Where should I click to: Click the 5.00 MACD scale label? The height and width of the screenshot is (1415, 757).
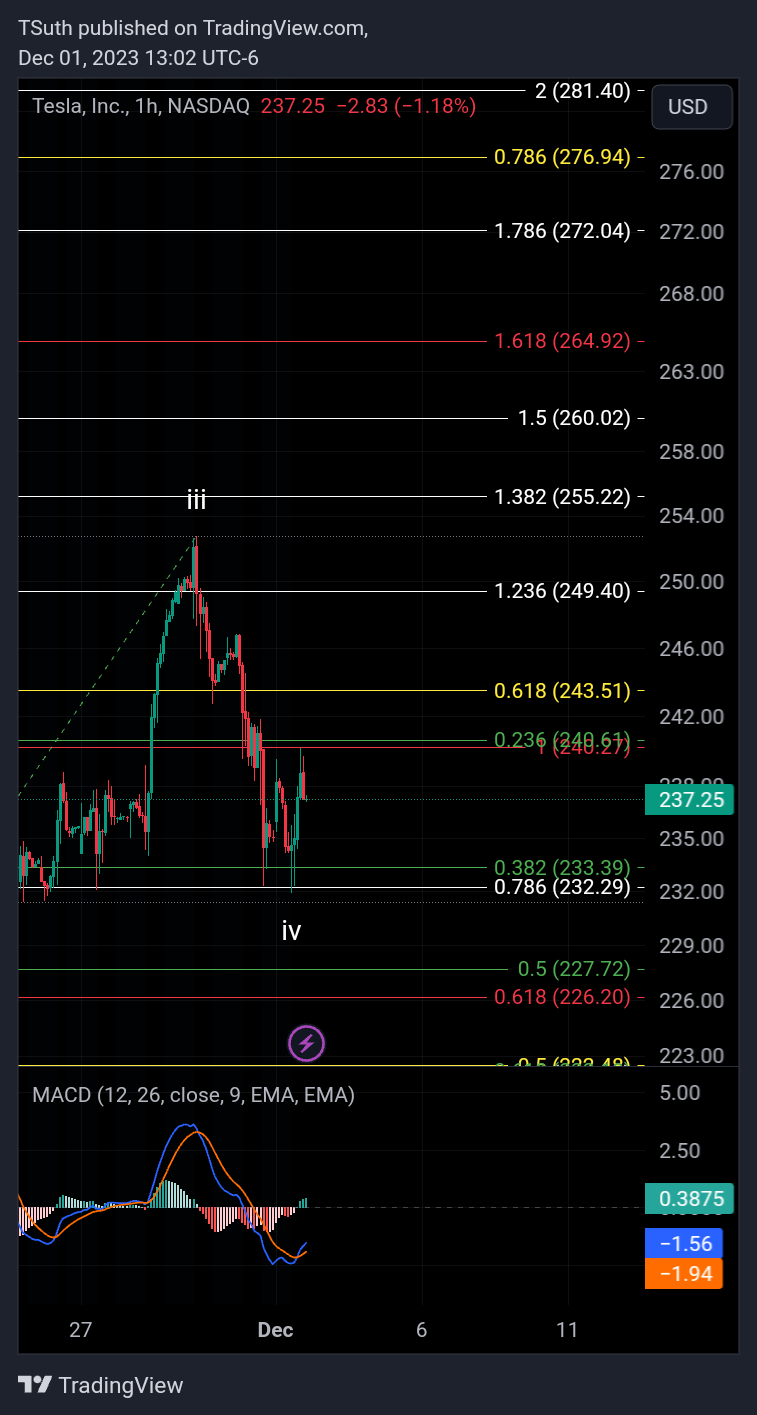(x=681, y=1092)
